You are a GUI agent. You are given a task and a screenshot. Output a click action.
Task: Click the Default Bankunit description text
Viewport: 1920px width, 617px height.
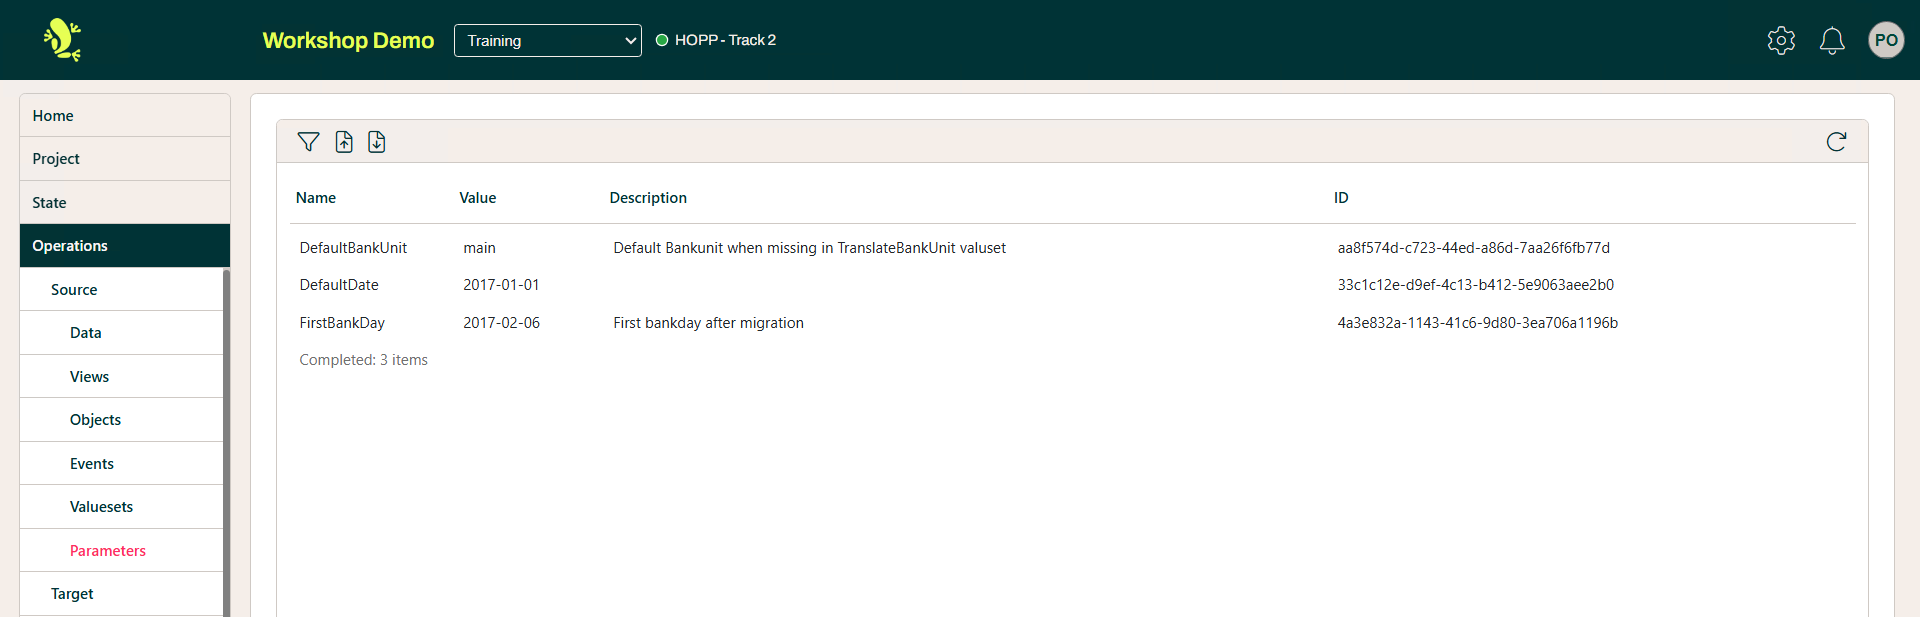810,248
